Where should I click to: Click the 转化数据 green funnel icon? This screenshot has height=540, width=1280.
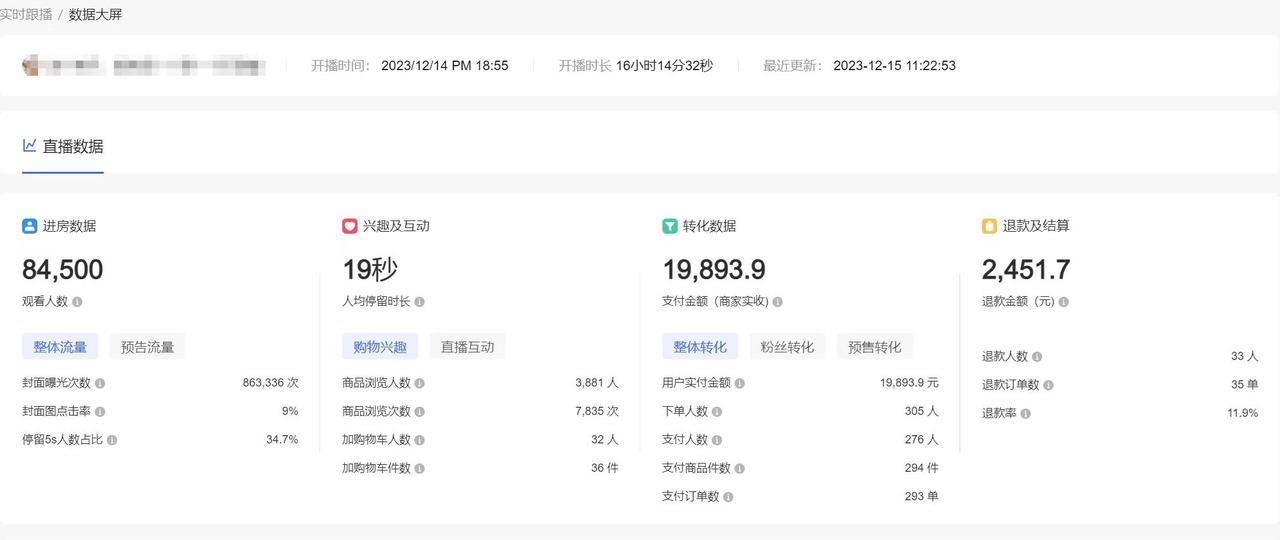tap(669, 226)
